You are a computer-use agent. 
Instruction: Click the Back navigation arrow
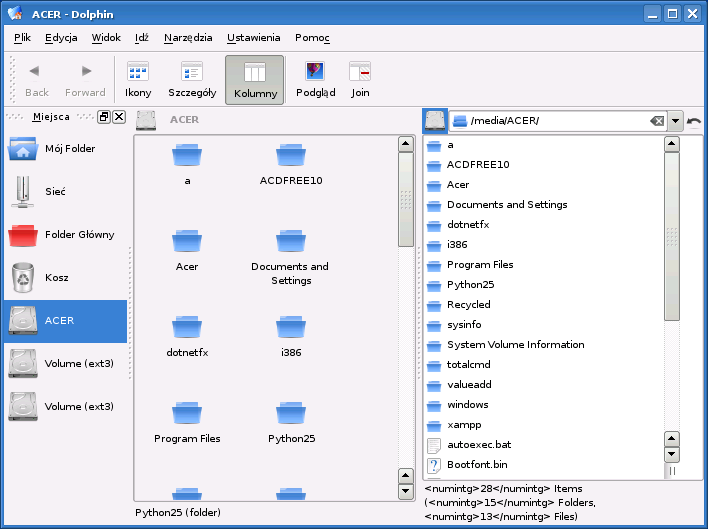point(36,79)
